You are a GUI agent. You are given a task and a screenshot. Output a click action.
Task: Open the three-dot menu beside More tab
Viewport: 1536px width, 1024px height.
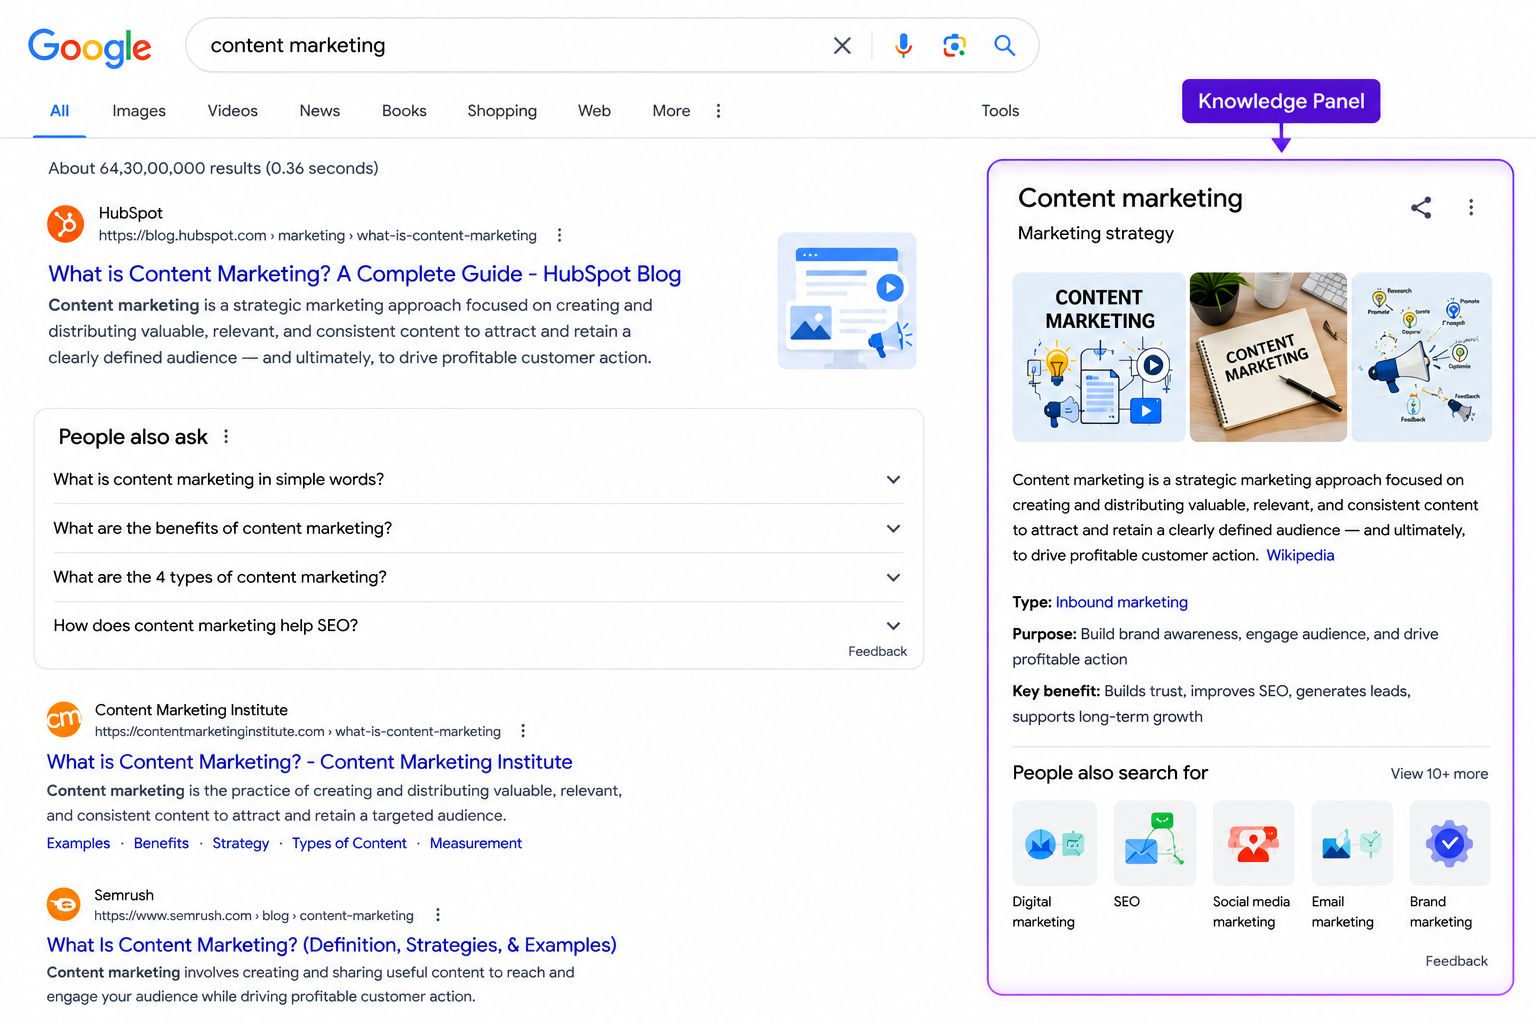[x=718, y=111]
